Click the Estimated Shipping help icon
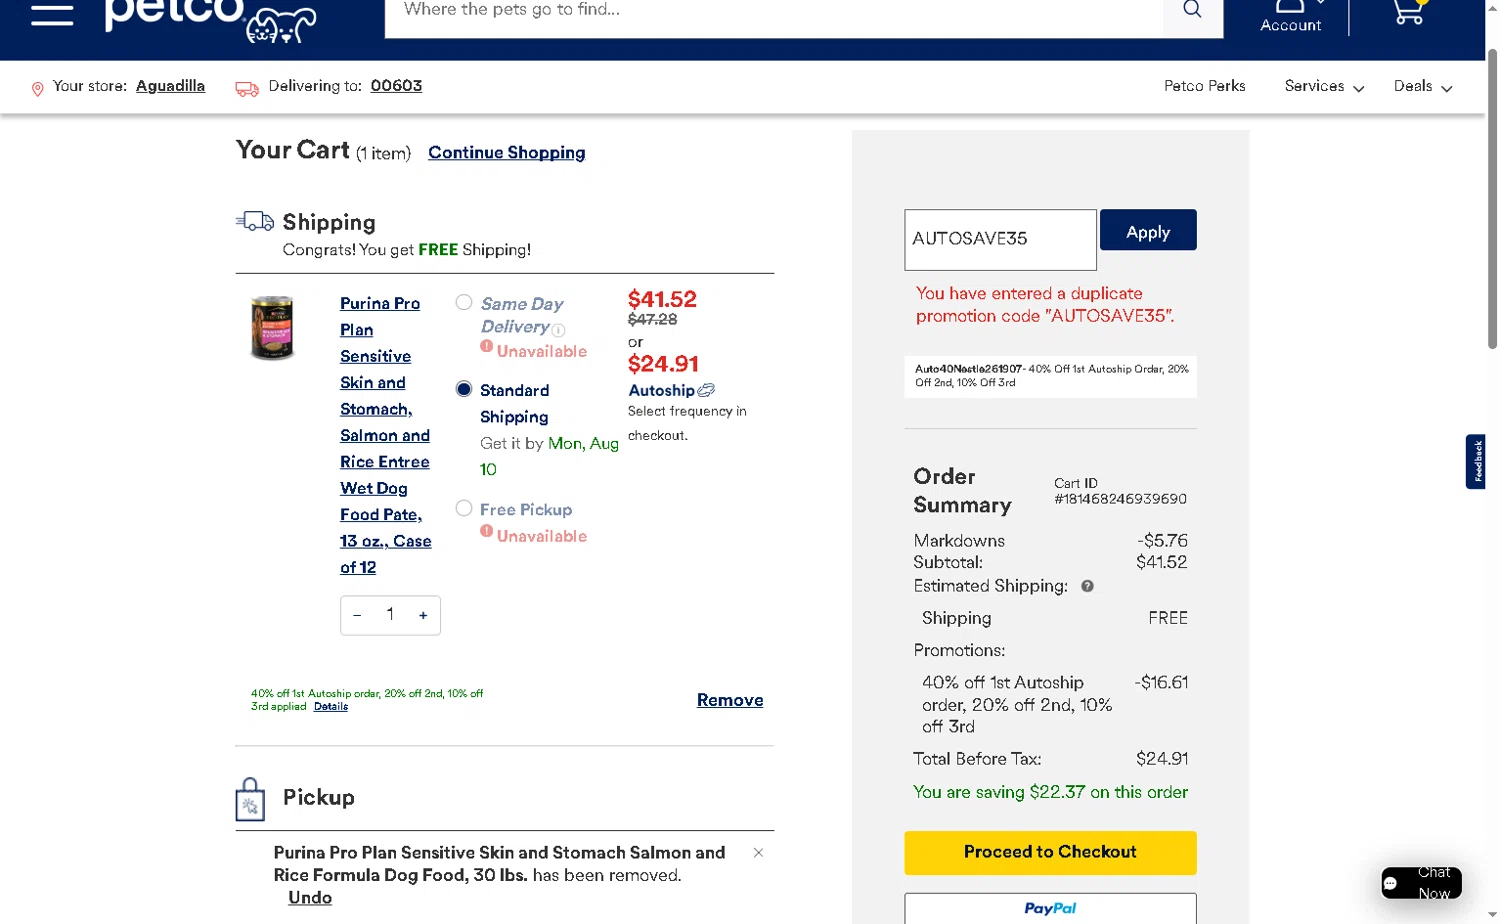This screenshot has width=1500, height=924. [x=1087, y=586]
